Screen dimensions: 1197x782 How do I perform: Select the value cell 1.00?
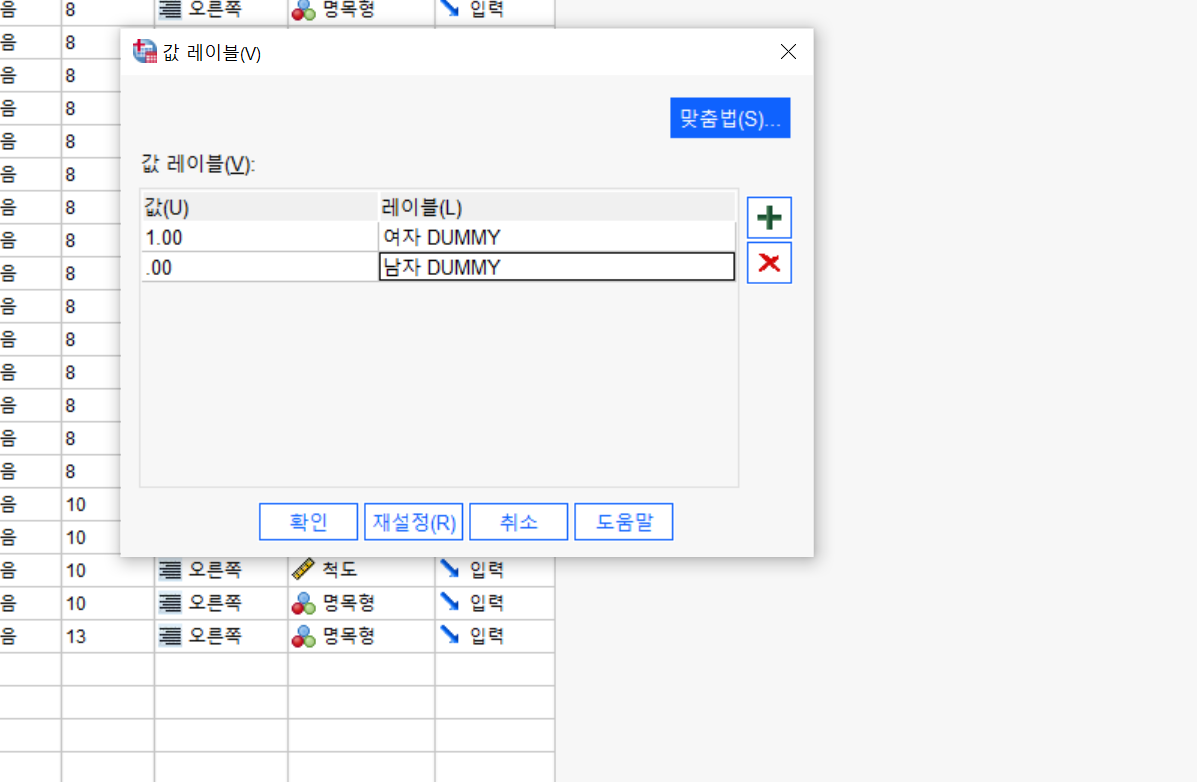pyautogui.click(x=260, y=238)
